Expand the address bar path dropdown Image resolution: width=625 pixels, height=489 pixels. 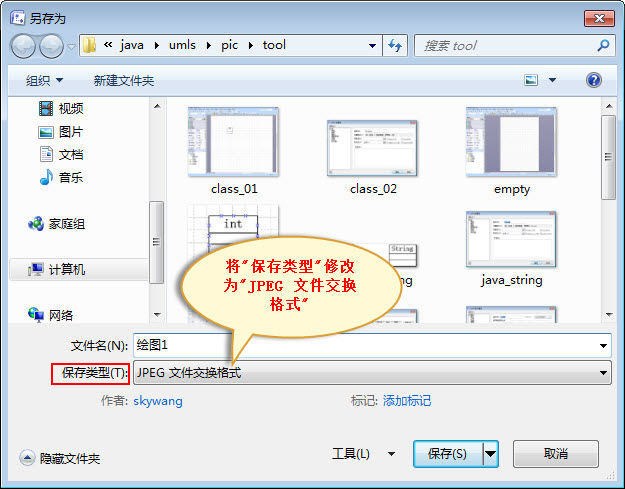click(372, 45)
